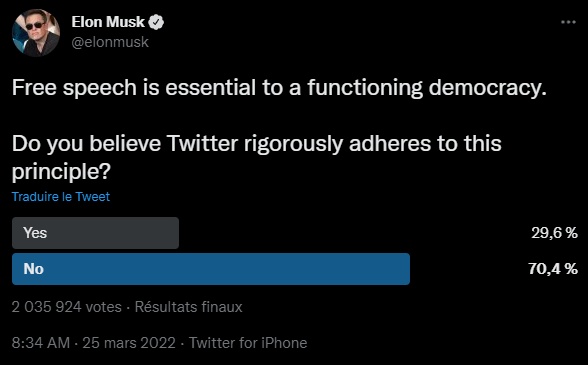
Task: Select the Yes poll result bar
Action: [x=95, y=233]
